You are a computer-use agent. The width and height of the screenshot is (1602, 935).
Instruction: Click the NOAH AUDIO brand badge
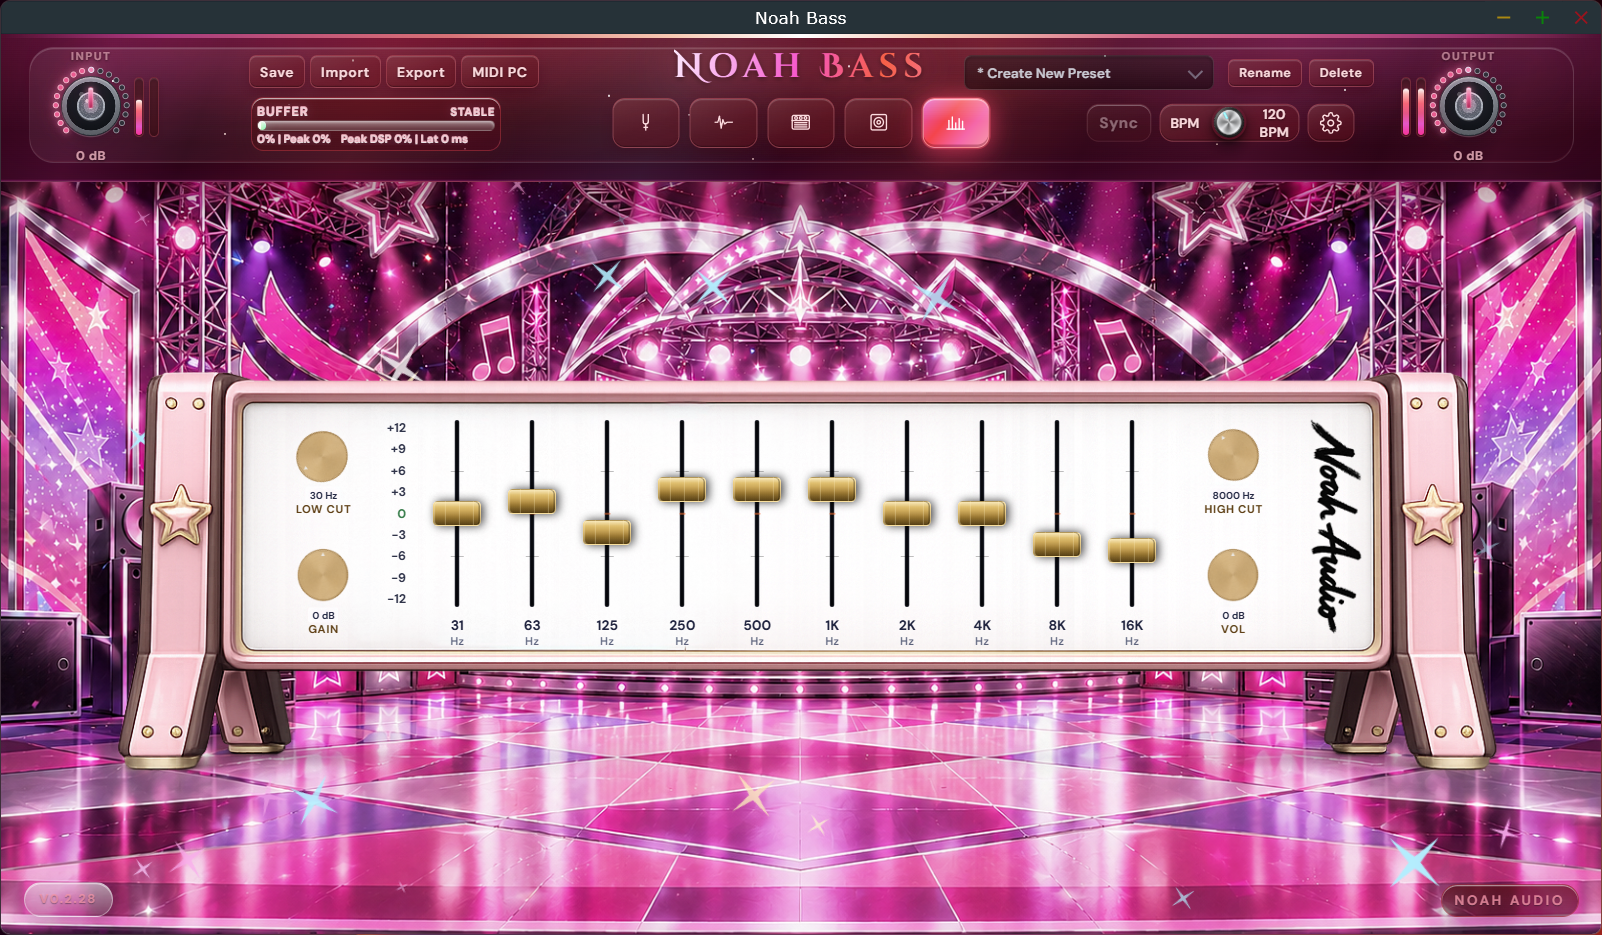1509,900
